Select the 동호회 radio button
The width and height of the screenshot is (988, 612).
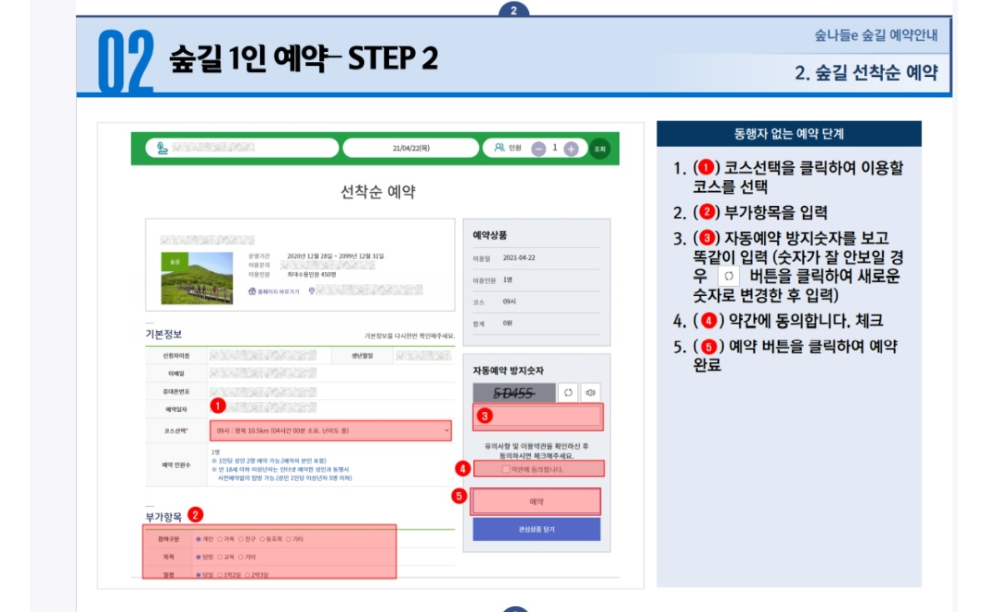262,540
